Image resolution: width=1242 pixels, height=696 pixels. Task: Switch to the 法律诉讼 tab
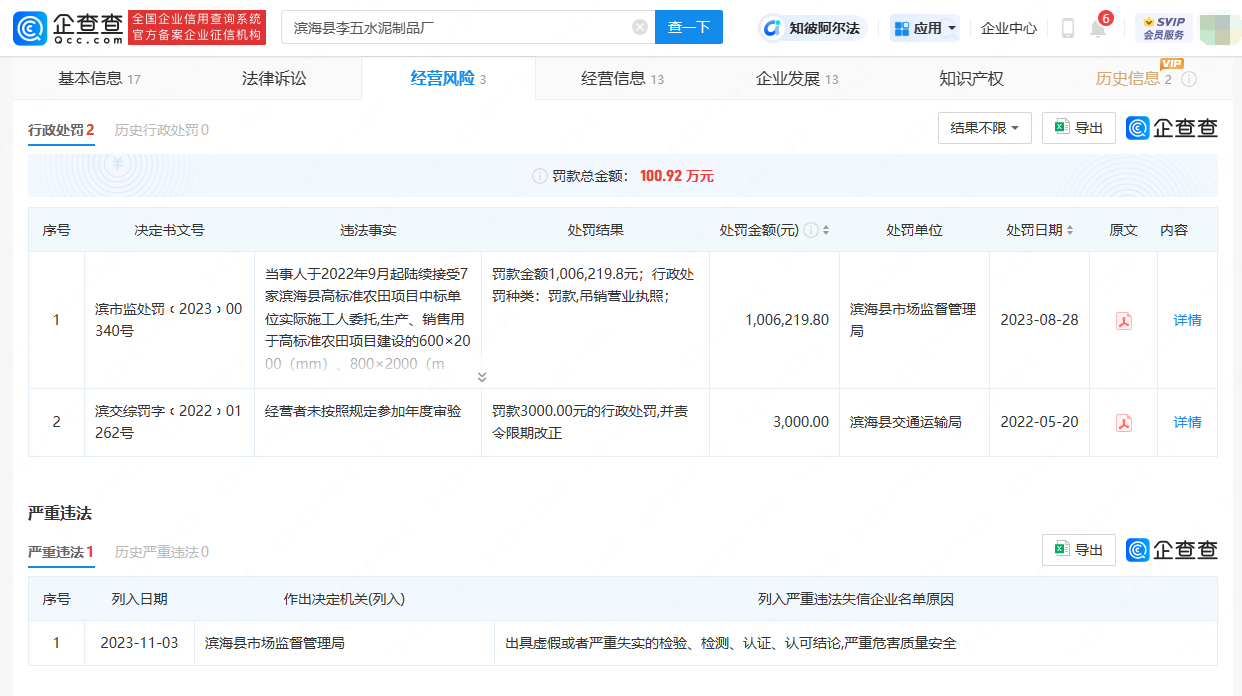point(274,79)
